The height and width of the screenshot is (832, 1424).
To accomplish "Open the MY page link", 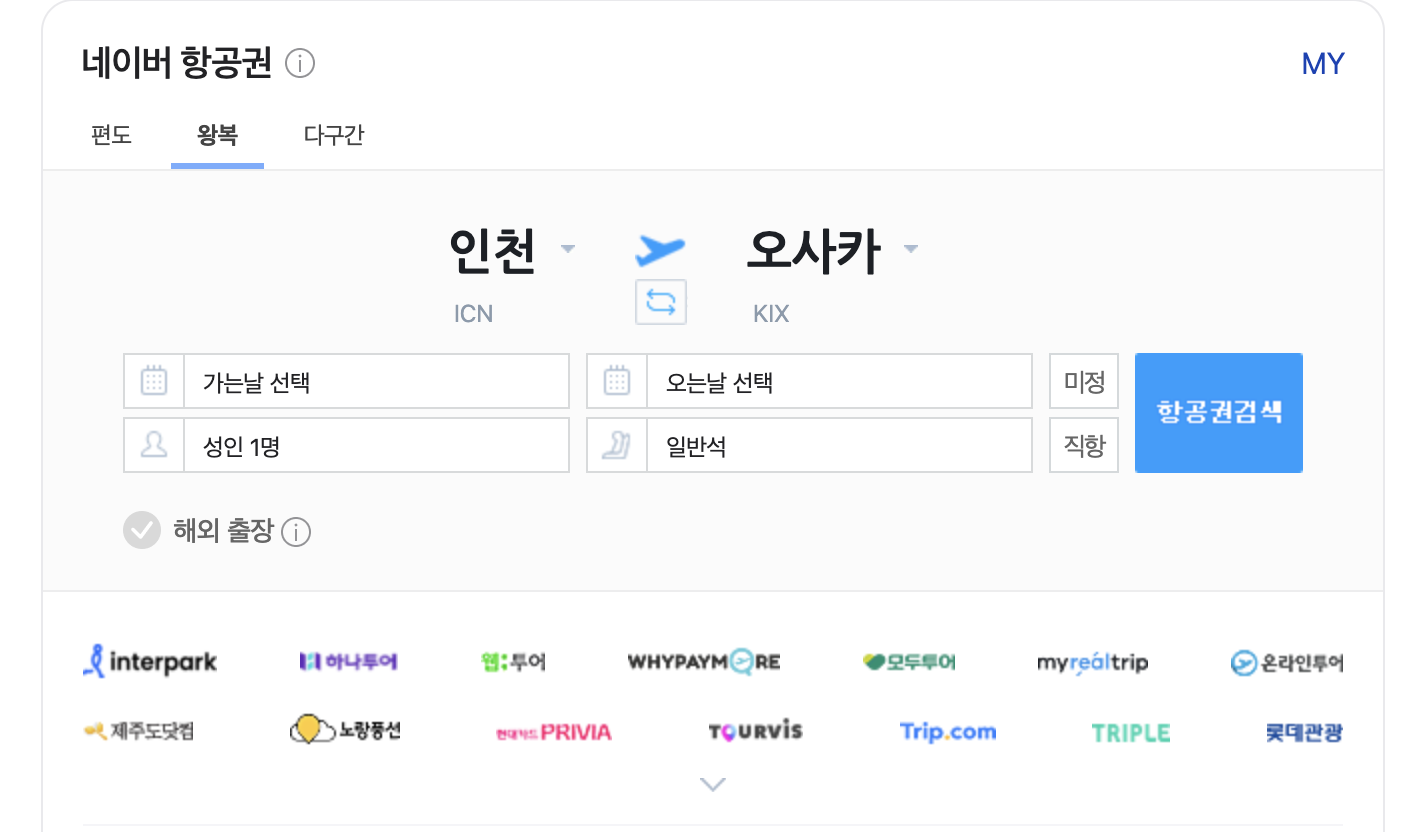I will [x=1323, y=63].
